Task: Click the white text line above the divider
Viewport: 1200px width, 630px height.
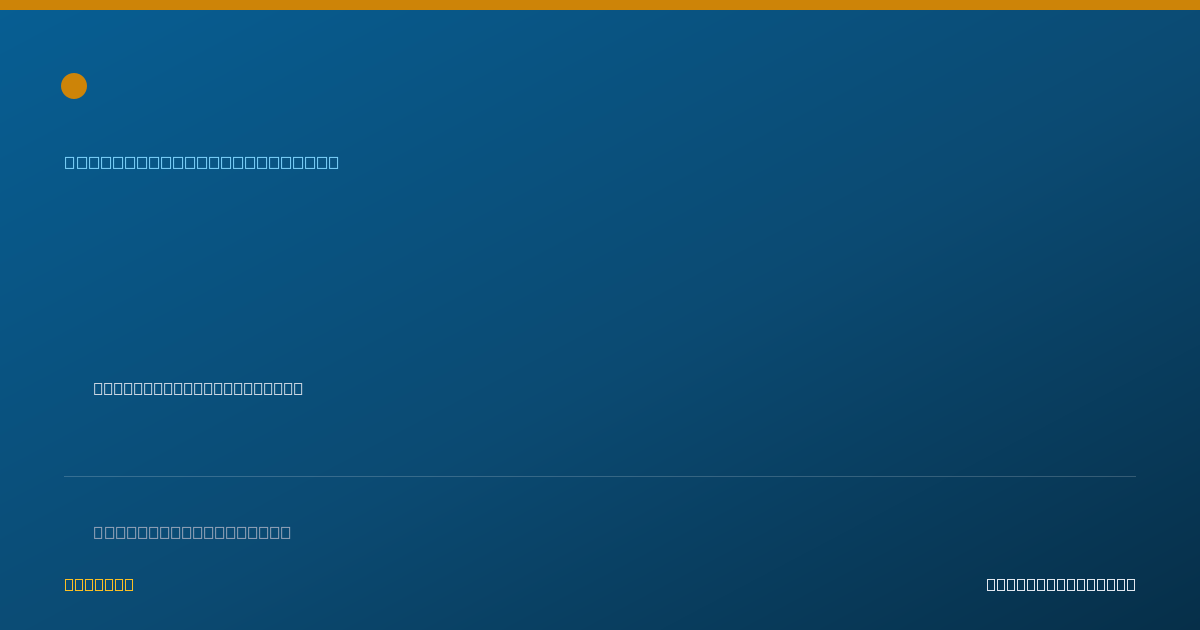Action: [198, 388]
